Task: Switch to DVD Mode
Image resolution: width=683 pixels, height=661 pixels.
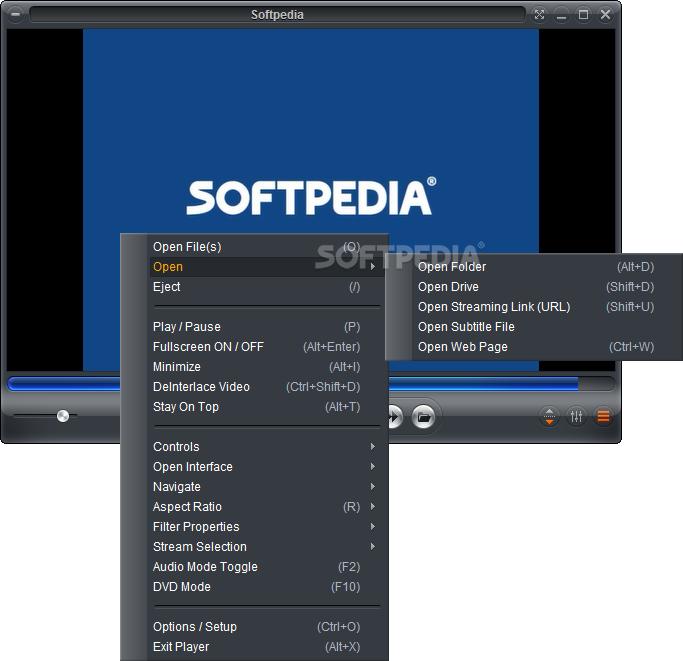Action: click(267, 587)
